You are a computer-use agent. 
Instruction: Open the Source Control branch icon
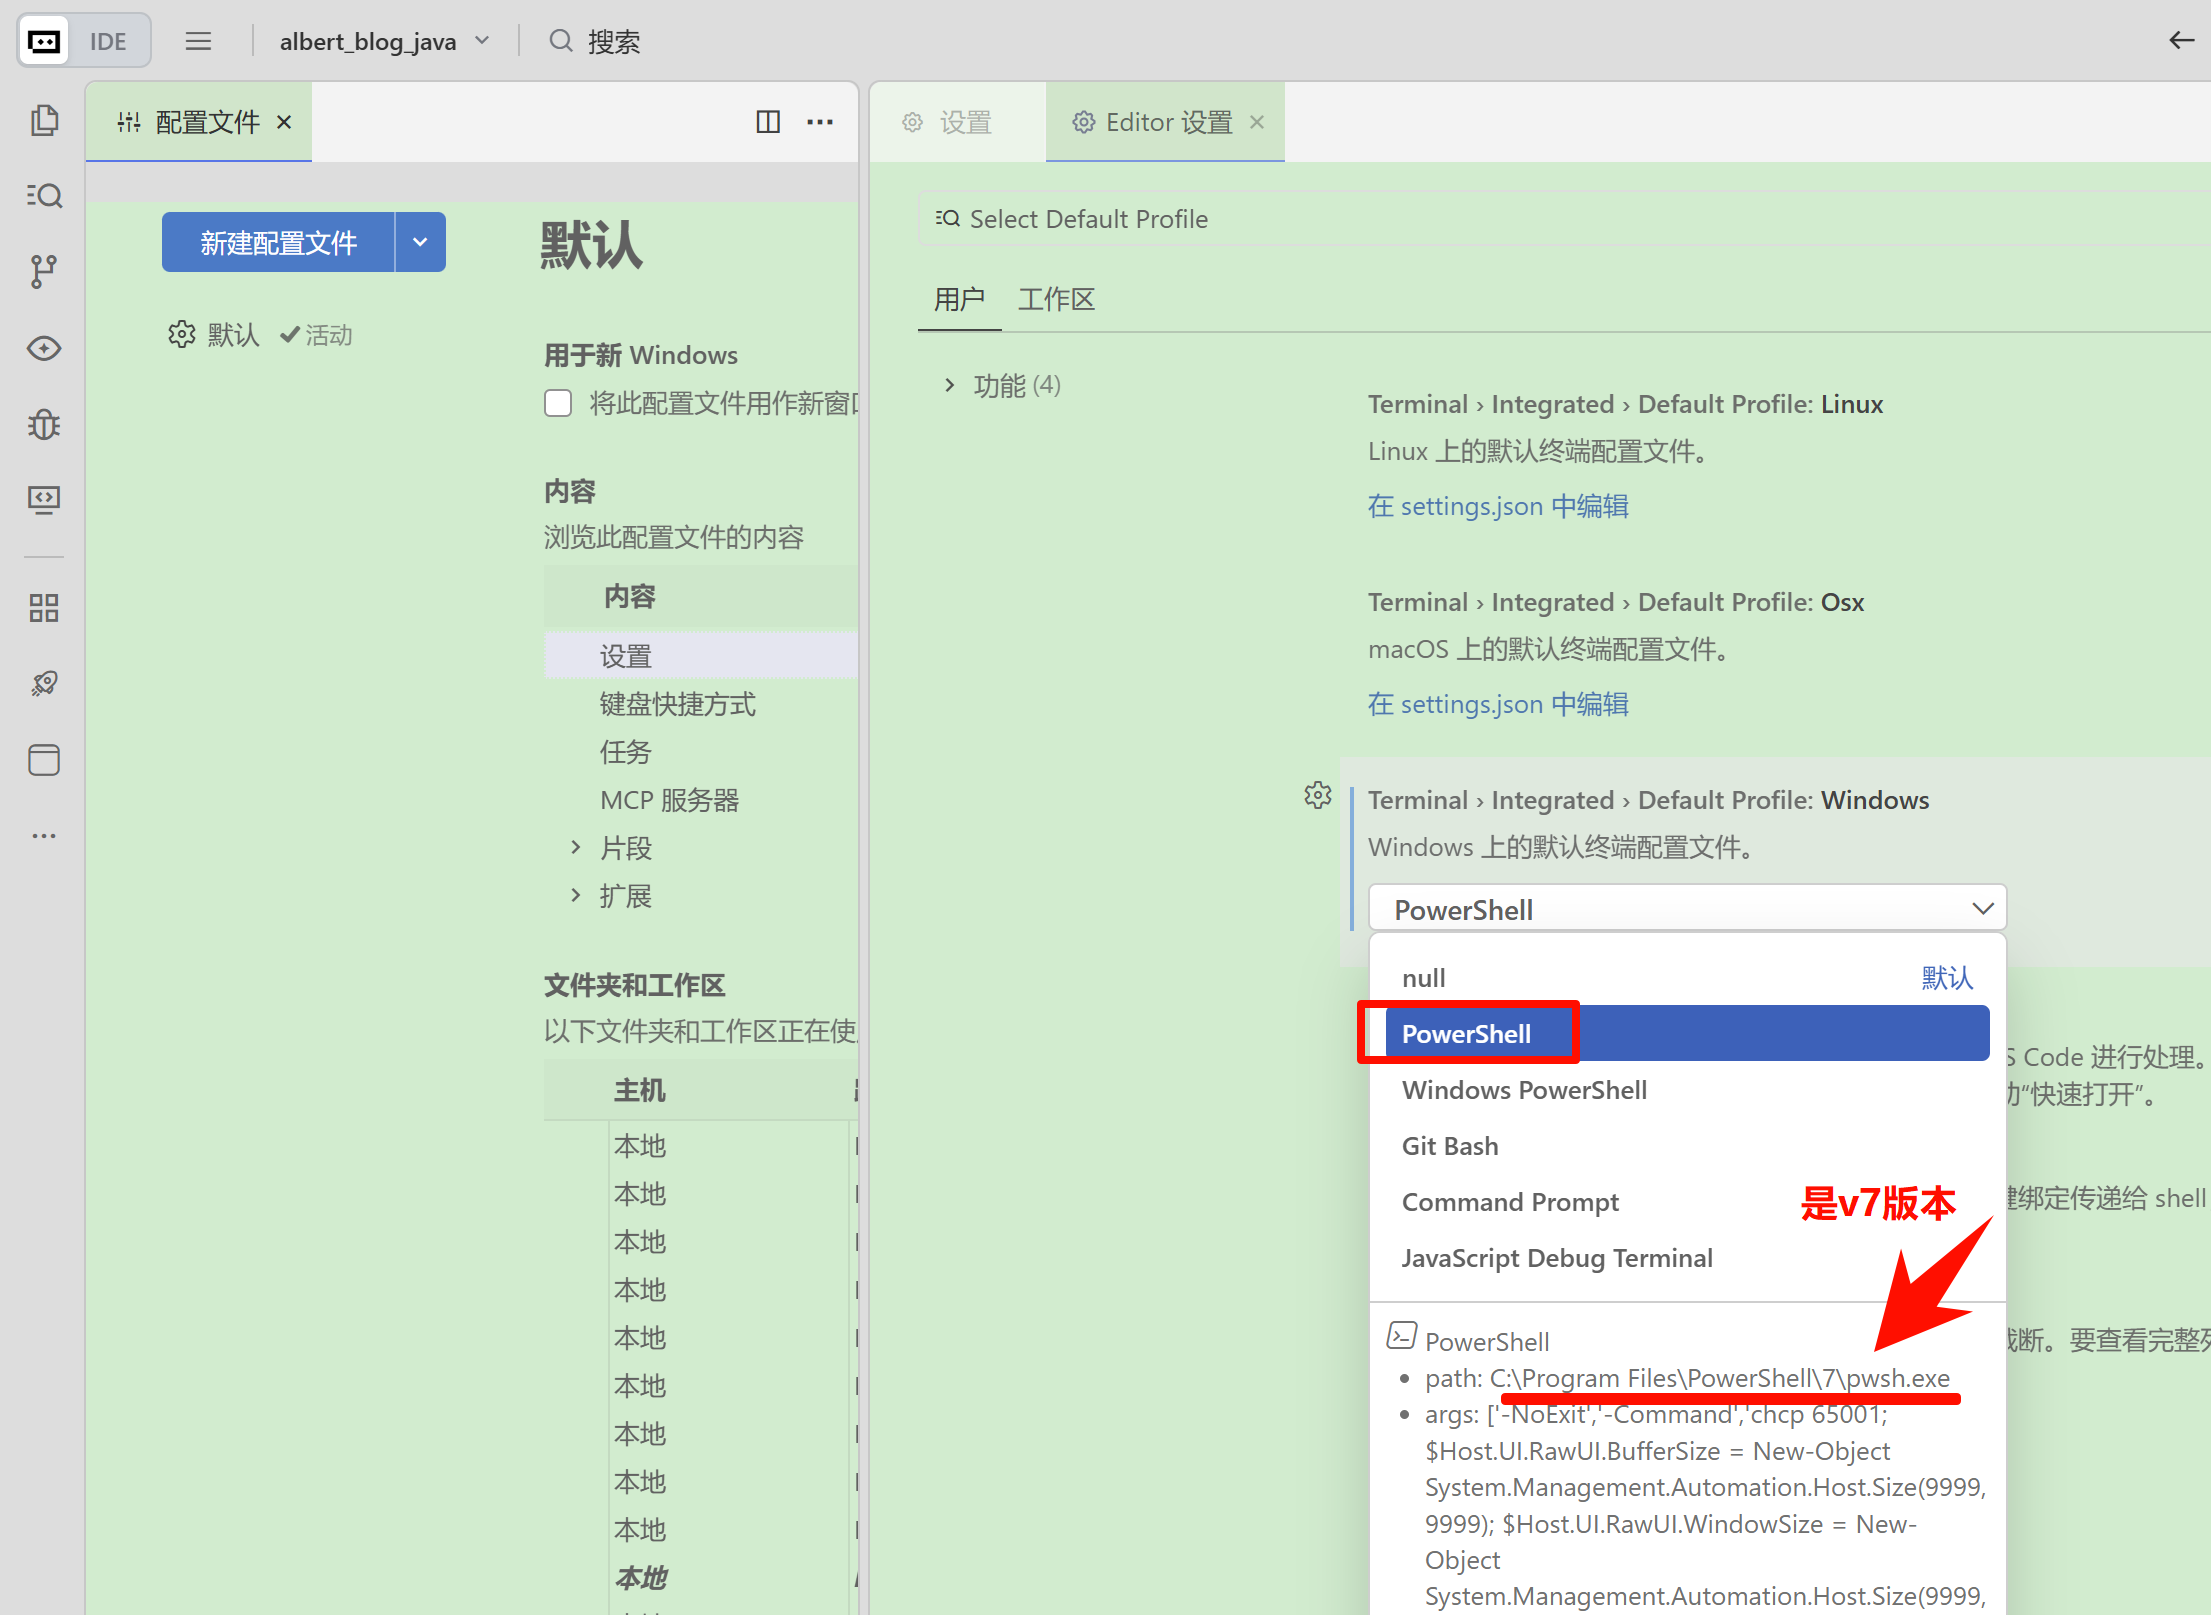tap(44, 271)
